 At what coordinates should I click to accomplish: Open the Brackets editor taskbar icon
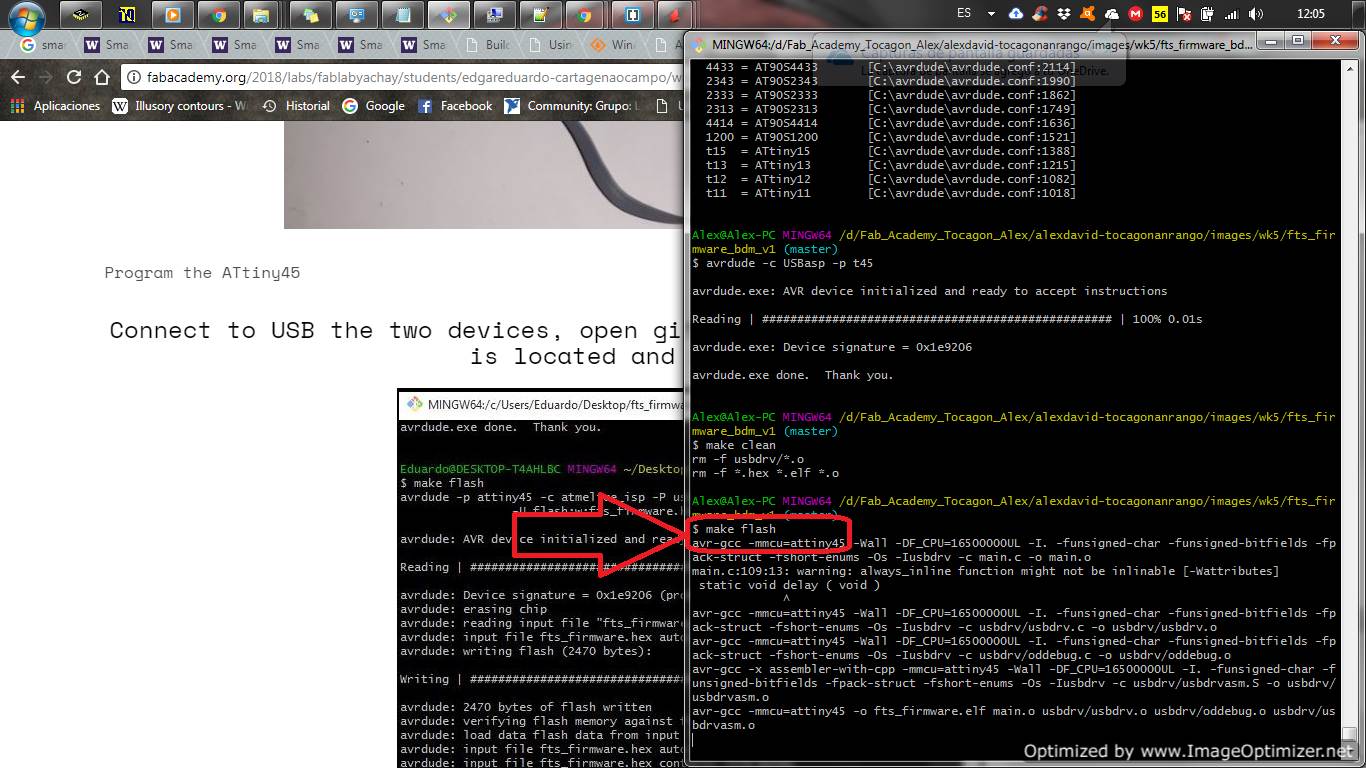pyautogui.click(x=633, y=15)
